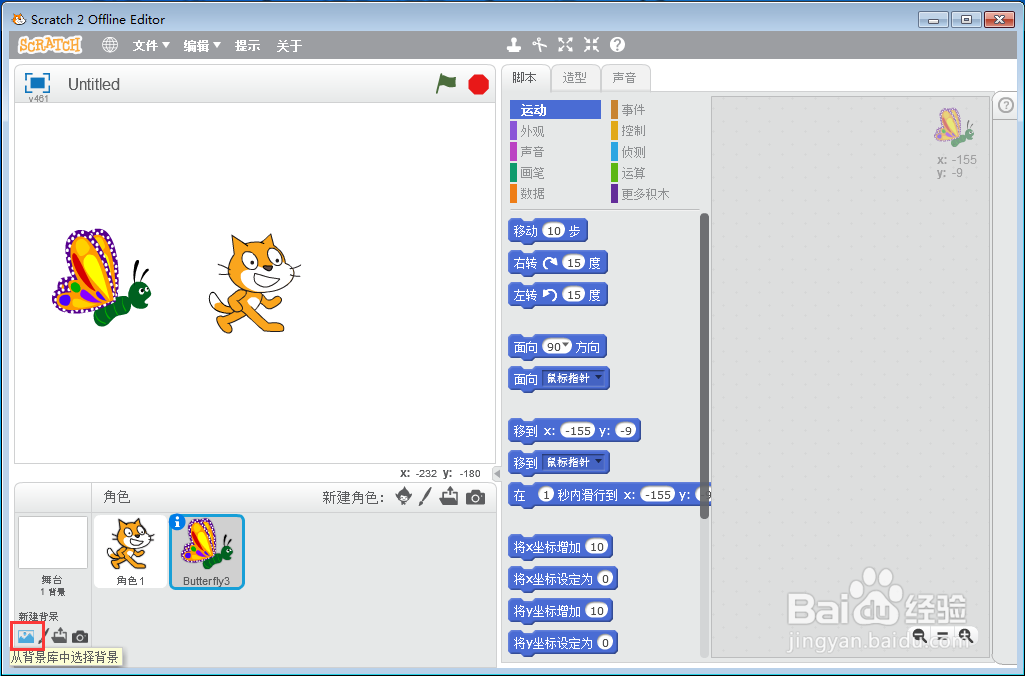Open the 文件 menu
Viewport: 1025px width, 676px height.
tap(151, 45)
